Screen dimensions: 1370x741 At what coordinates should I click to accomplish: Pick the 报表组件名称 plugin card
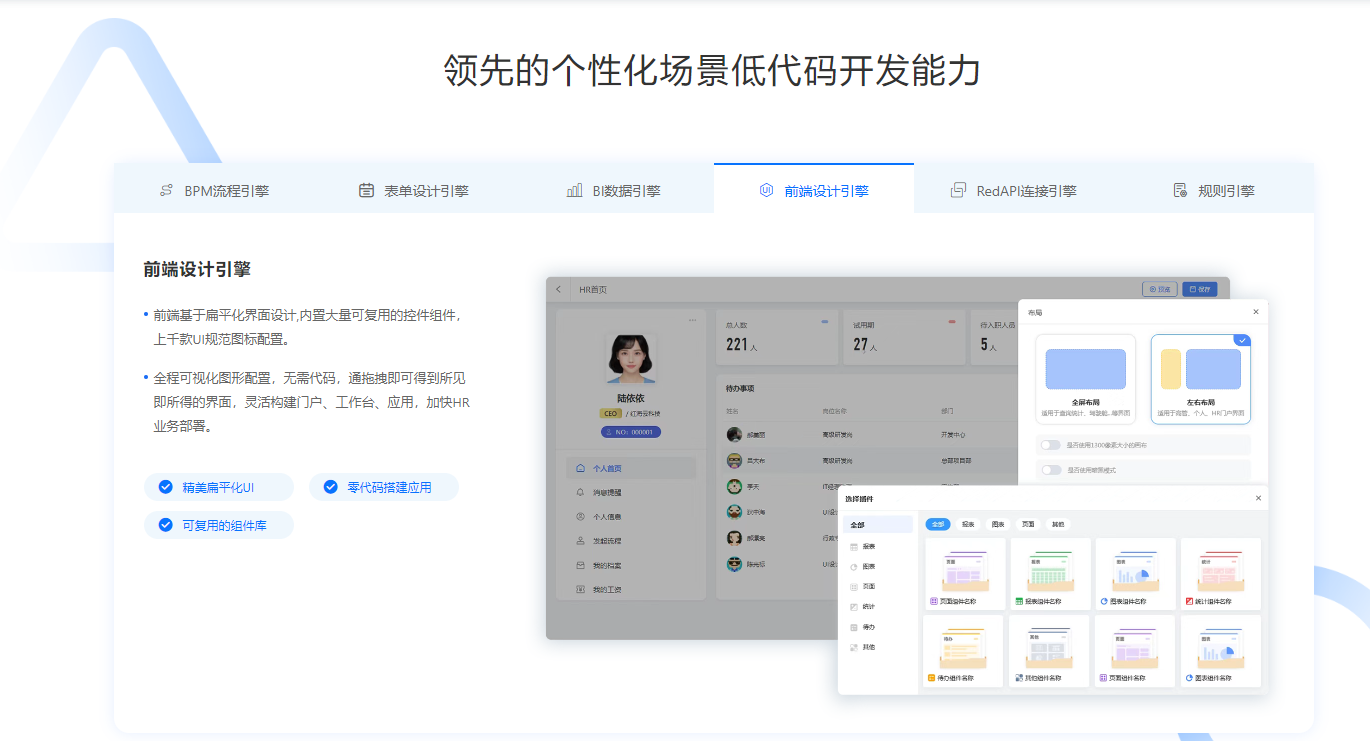pos(1050,574)
